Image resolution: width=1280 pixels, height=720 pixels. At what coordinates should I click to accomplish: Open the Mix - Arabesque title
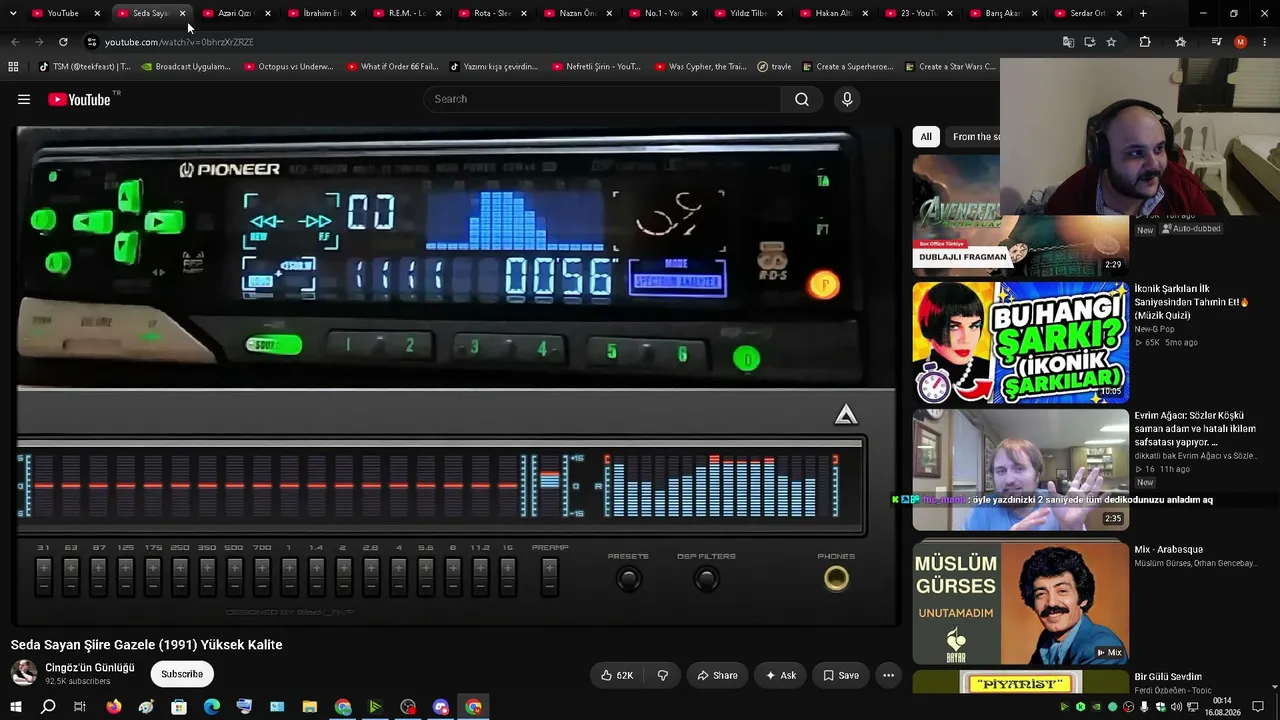pyautogui.click(x=1168, y=549)
